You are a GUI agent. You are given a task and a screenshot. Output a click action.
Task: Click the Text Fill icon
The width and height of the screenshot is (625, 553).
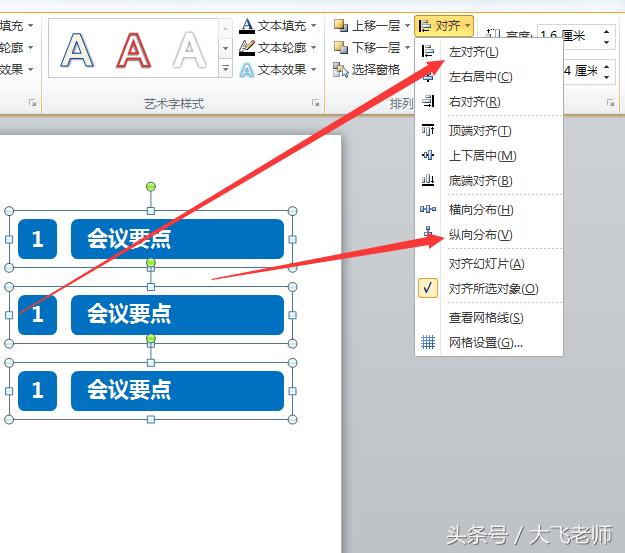tap(247, 26)
